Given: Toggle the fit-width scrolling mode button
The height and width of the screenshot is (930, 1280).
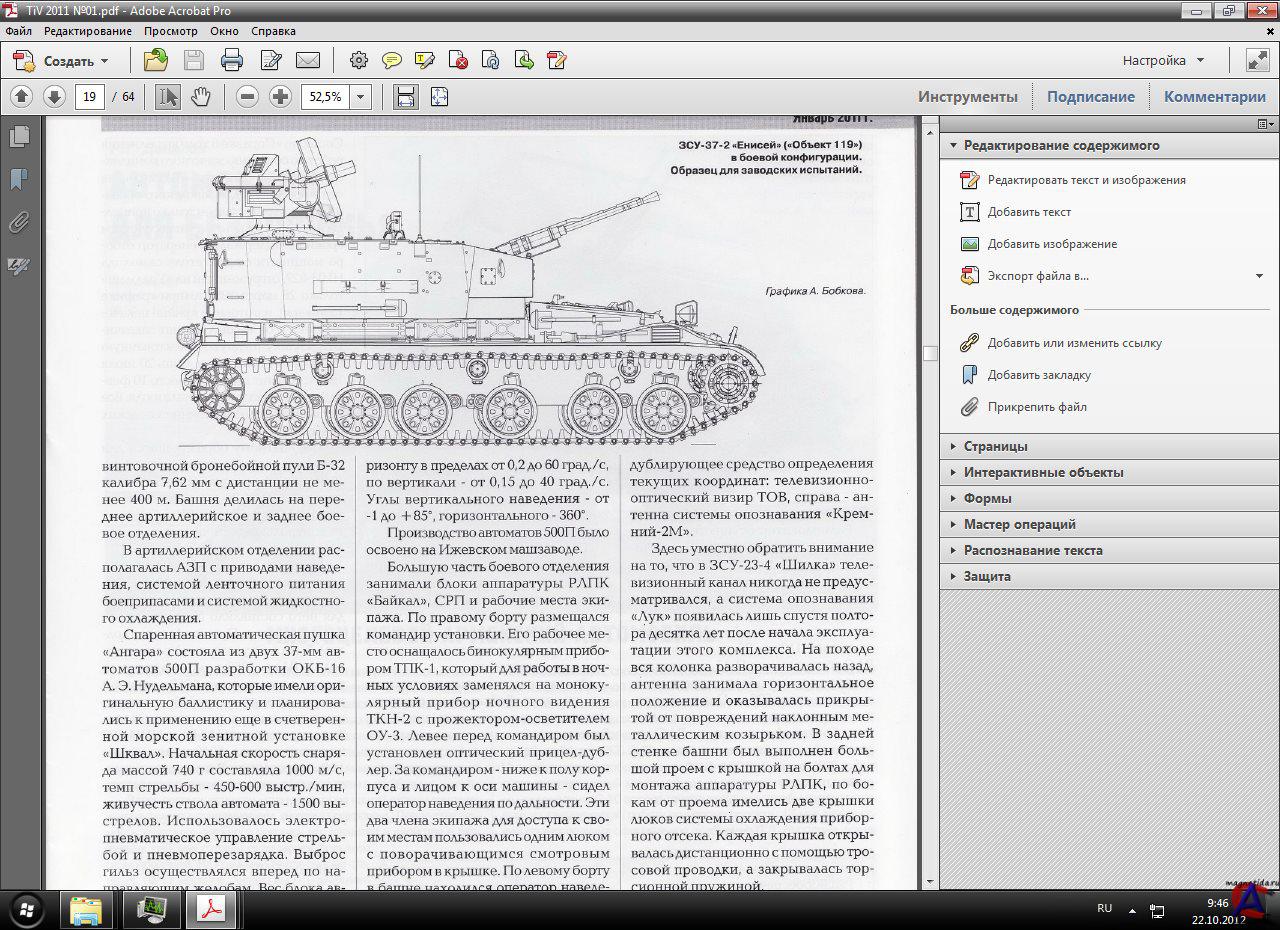Looking at the screenshot, I should point(405,97).
